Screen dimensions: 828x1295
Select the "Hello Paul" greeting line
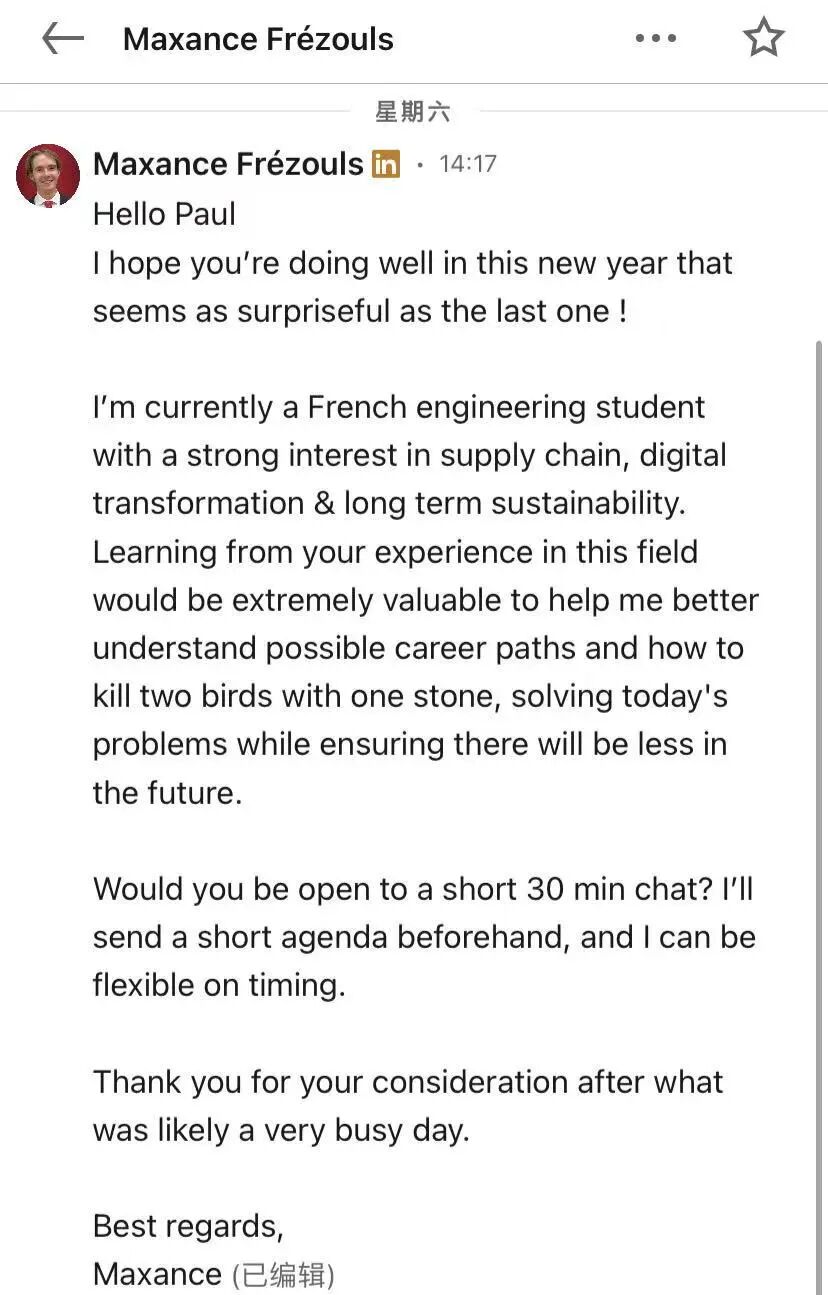[165, 214]
